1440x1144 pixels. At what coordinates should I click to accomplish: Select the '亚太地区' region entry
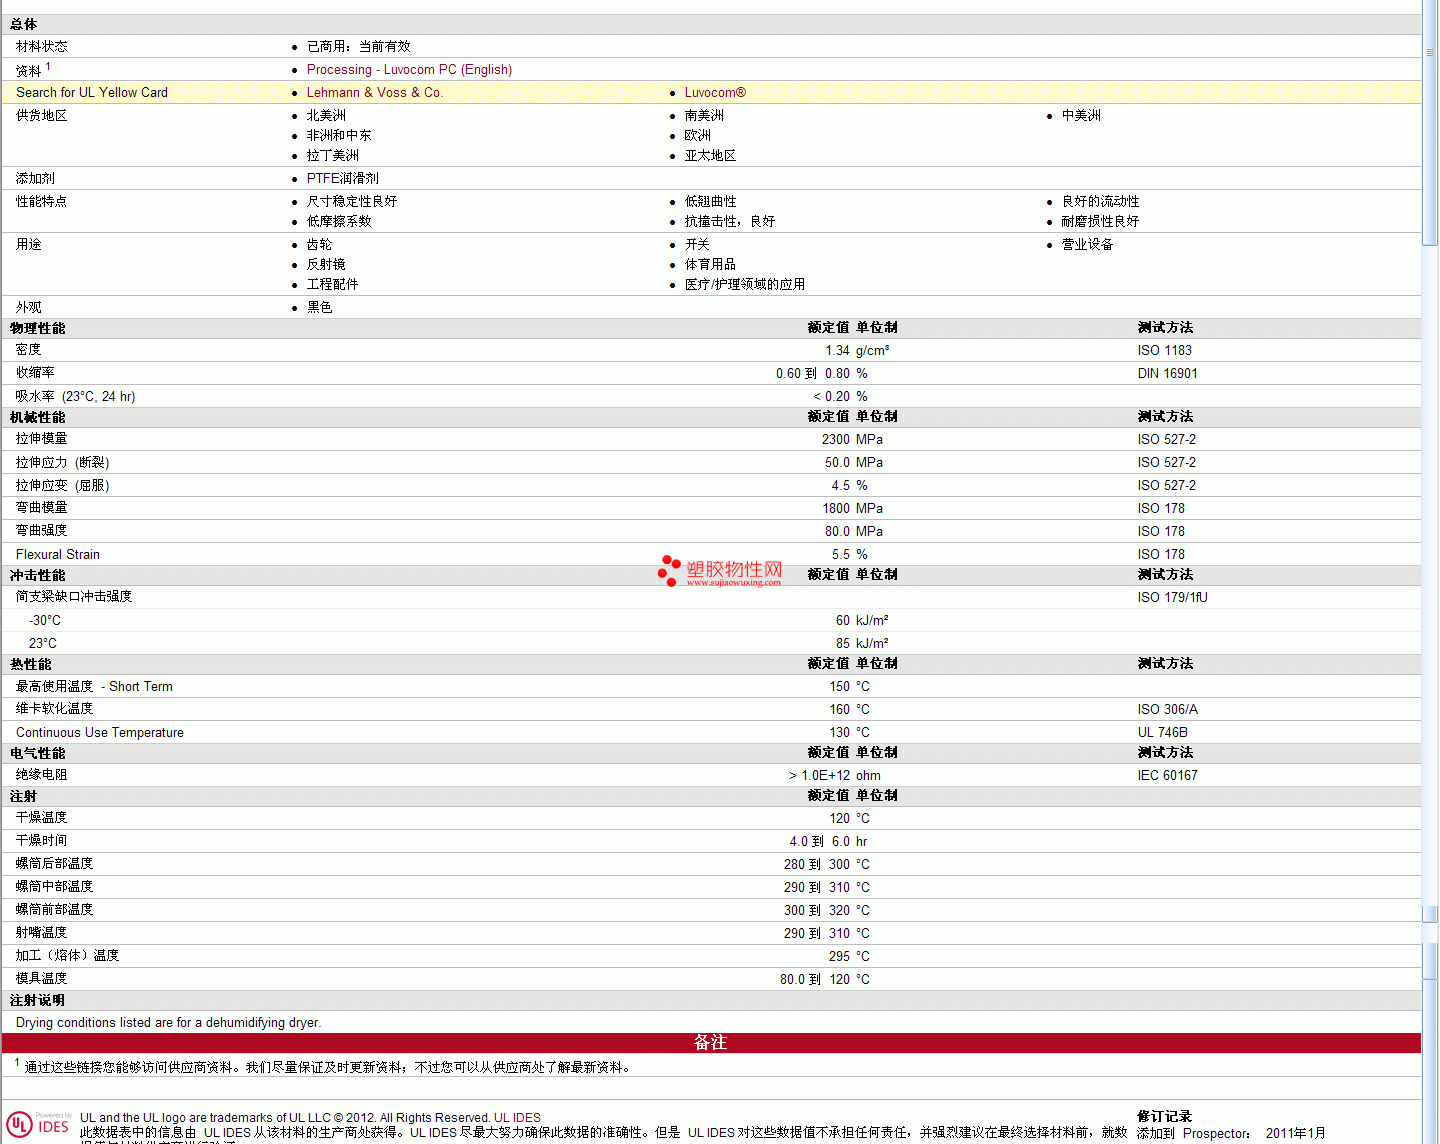710,155
